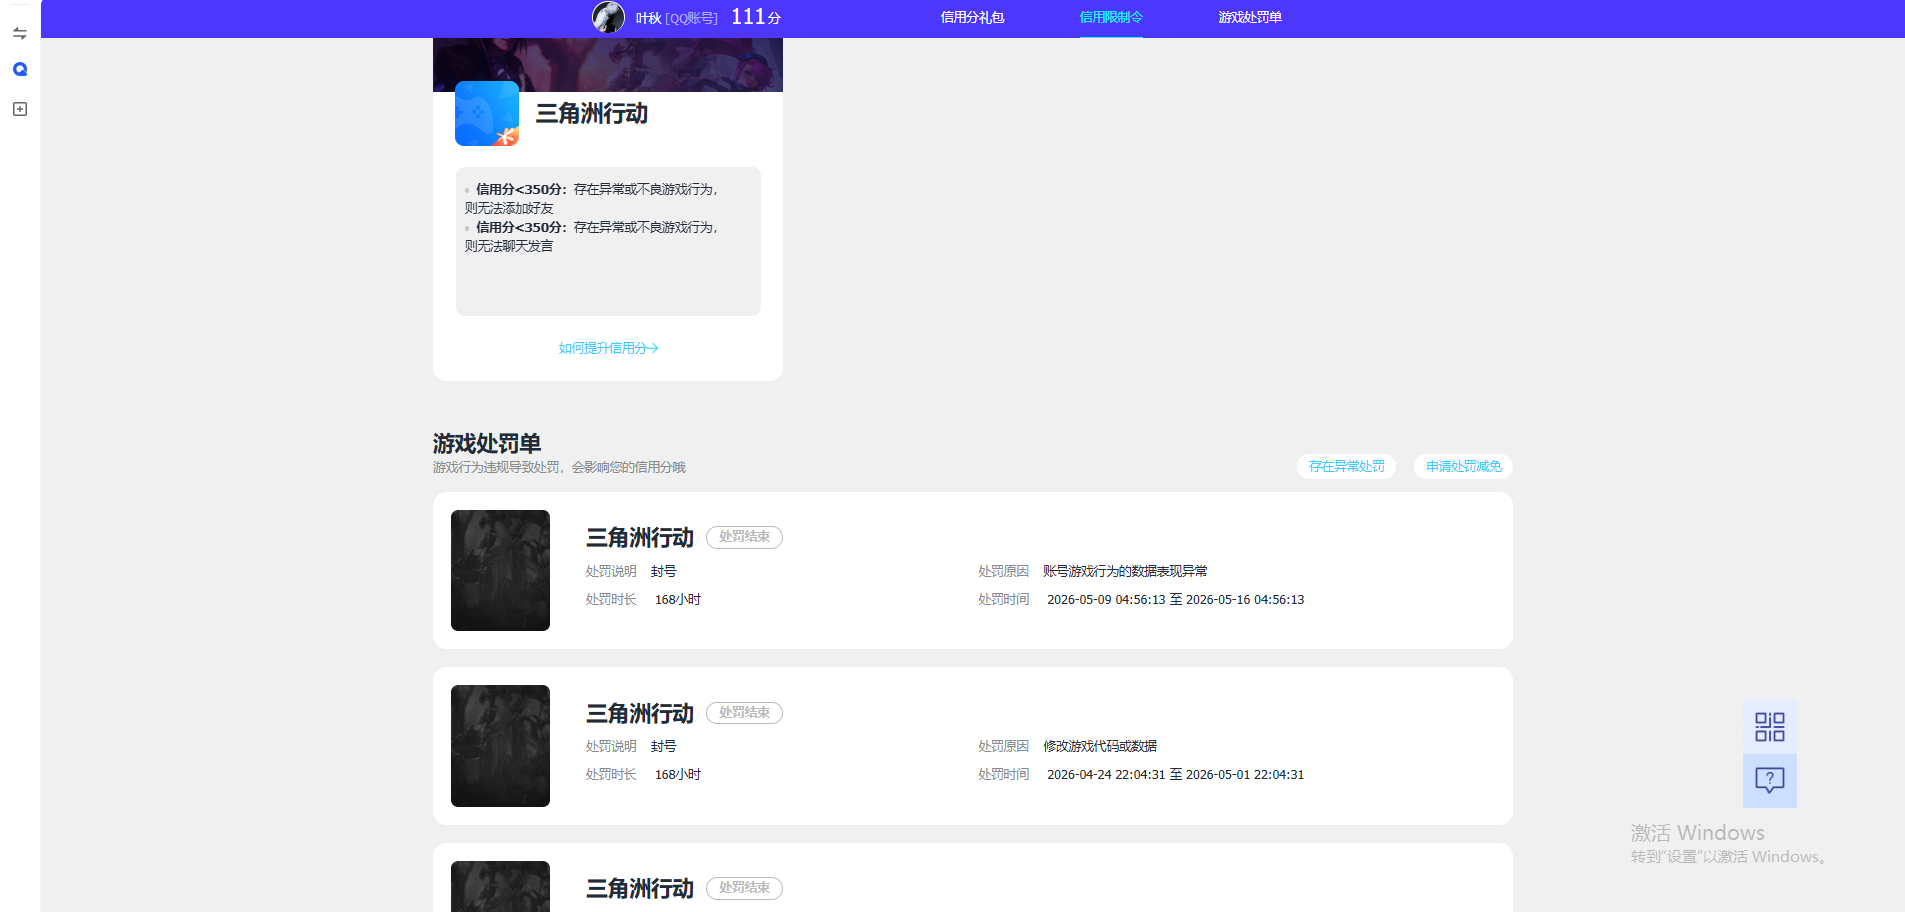Open the 如何提升信用分 link
1905x912 pixels.
(x=608, y=348)
